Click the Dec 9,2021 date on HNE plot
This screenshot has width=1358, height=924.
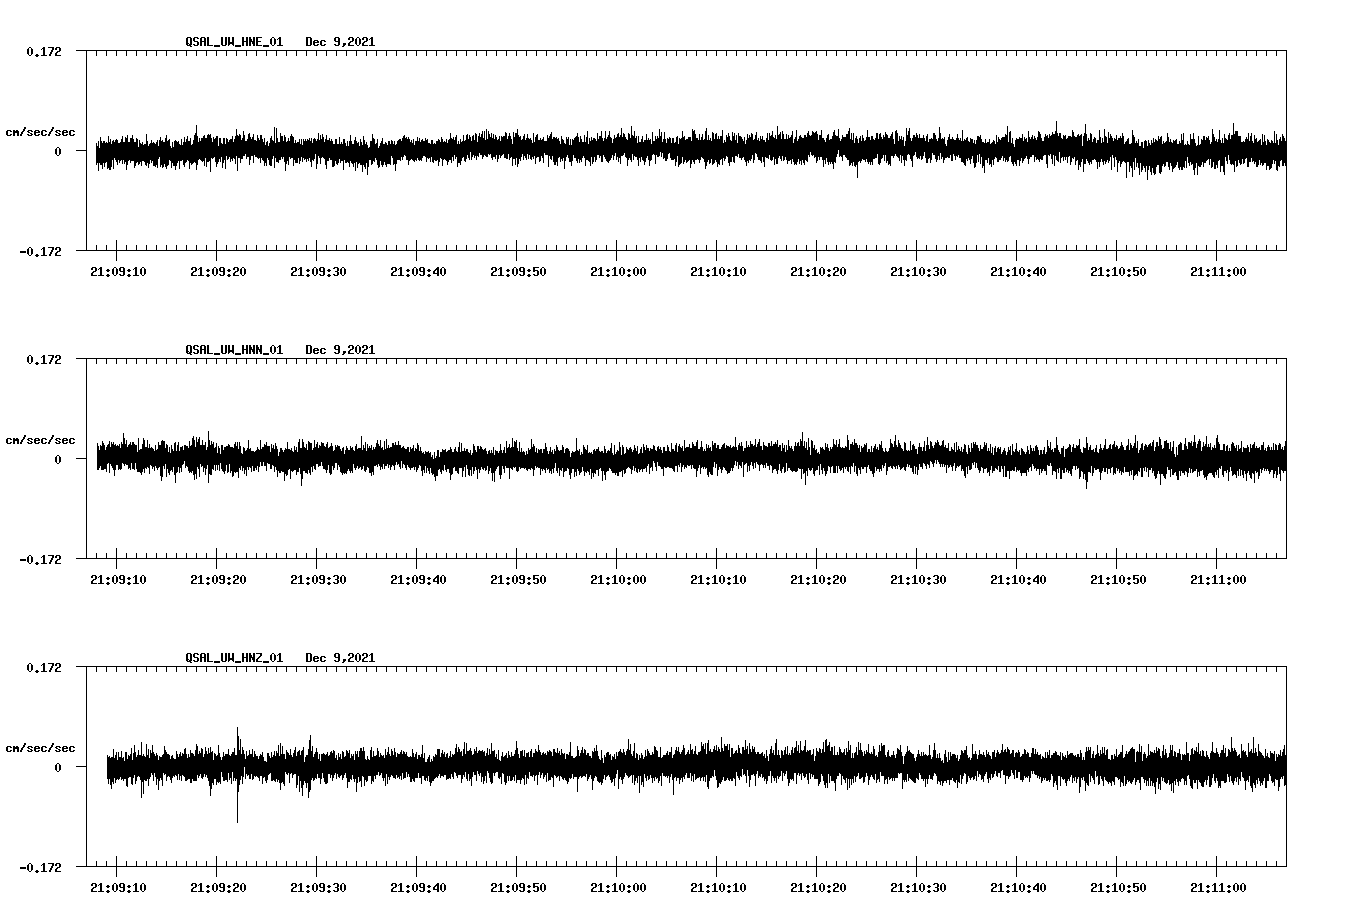(x=340, y=42)
